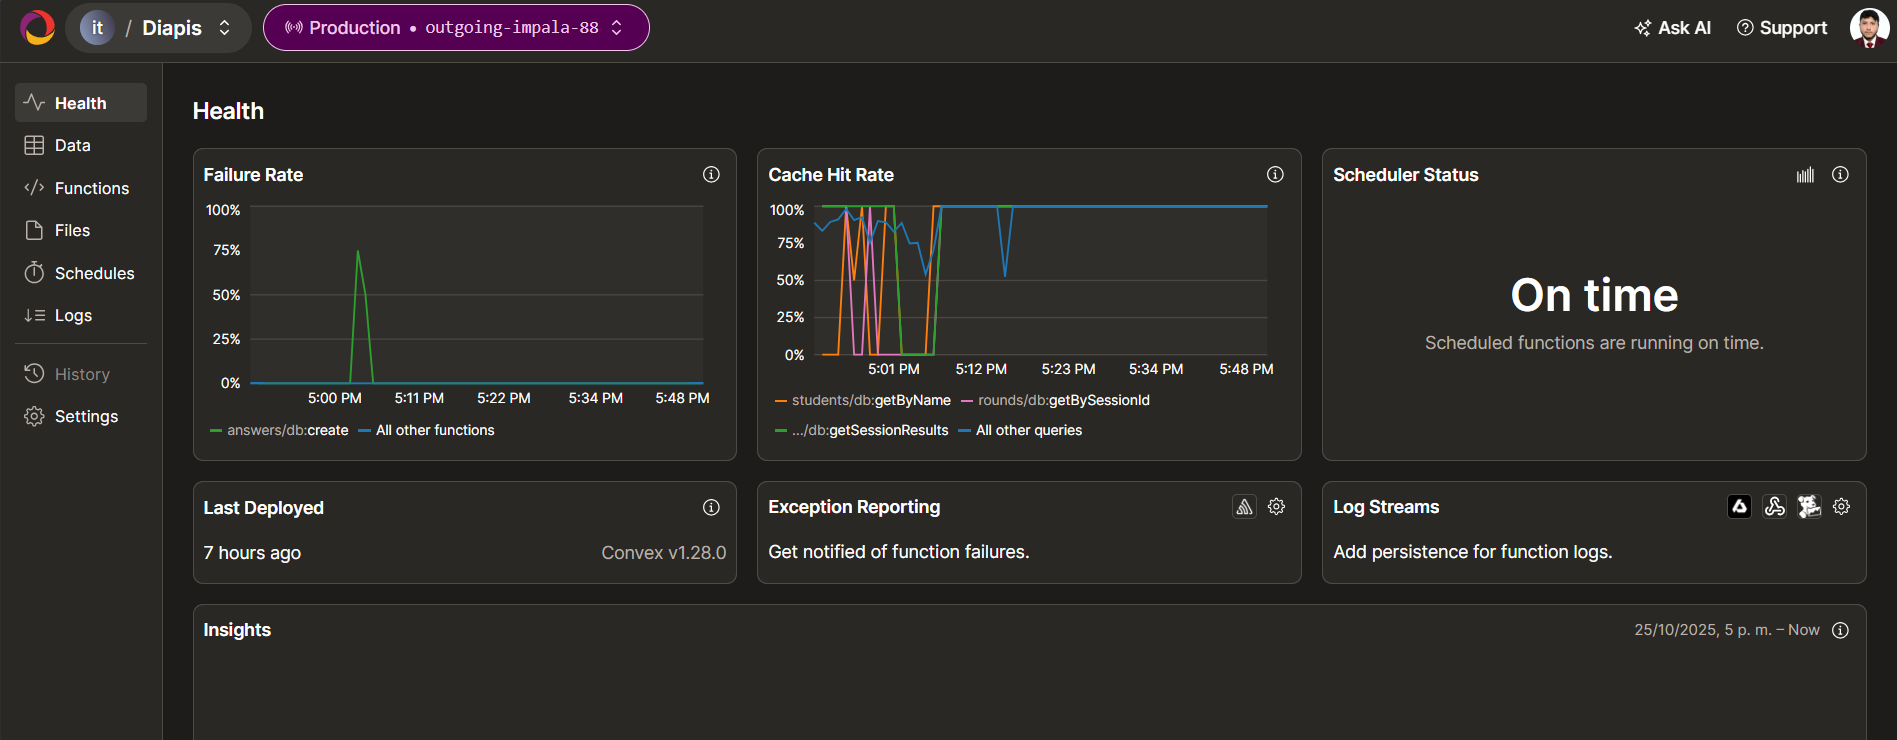Go to the Functions page

coord(91,188)
